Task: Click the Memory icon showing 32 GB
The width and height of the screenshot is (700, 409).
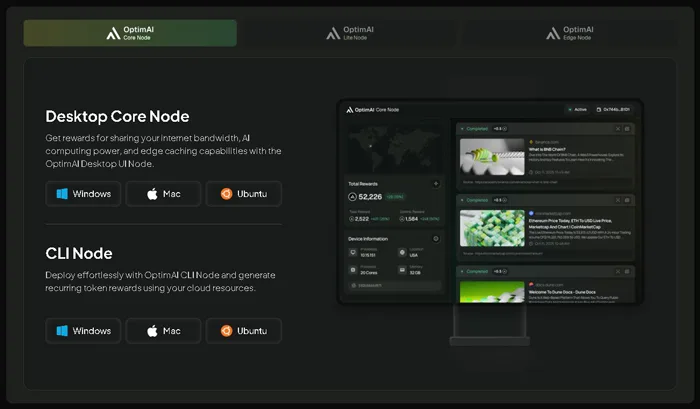Action: pos(402,270)
